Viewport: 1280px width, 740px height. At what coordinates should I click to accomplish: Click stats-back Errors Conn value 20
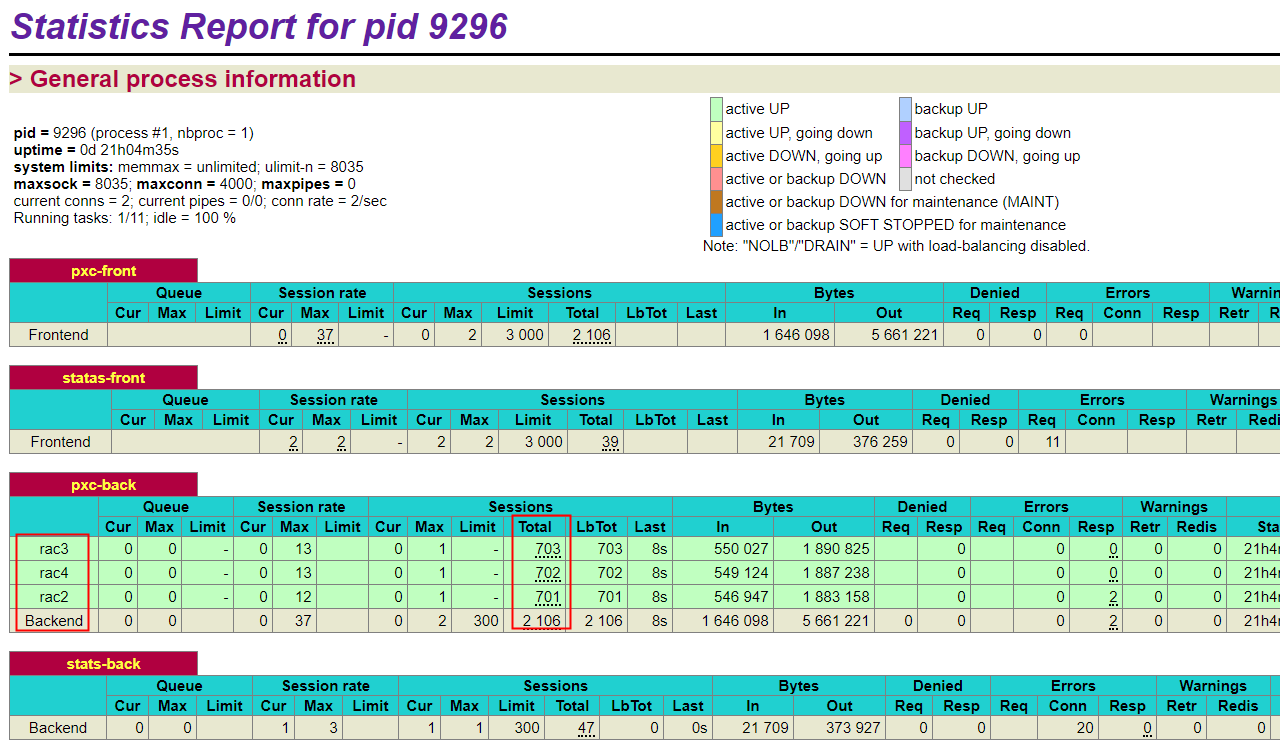coord(1084,728)
